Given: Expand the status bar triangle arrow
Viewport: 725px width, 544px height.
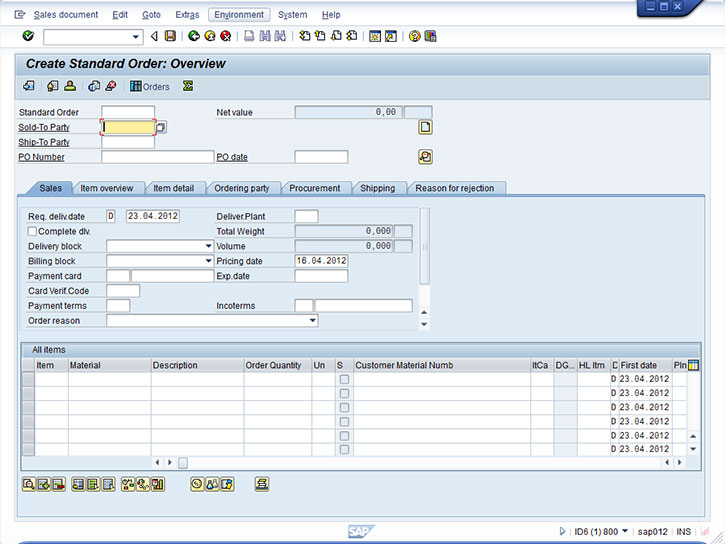Looking at the screenshot, I should [562, 532].
